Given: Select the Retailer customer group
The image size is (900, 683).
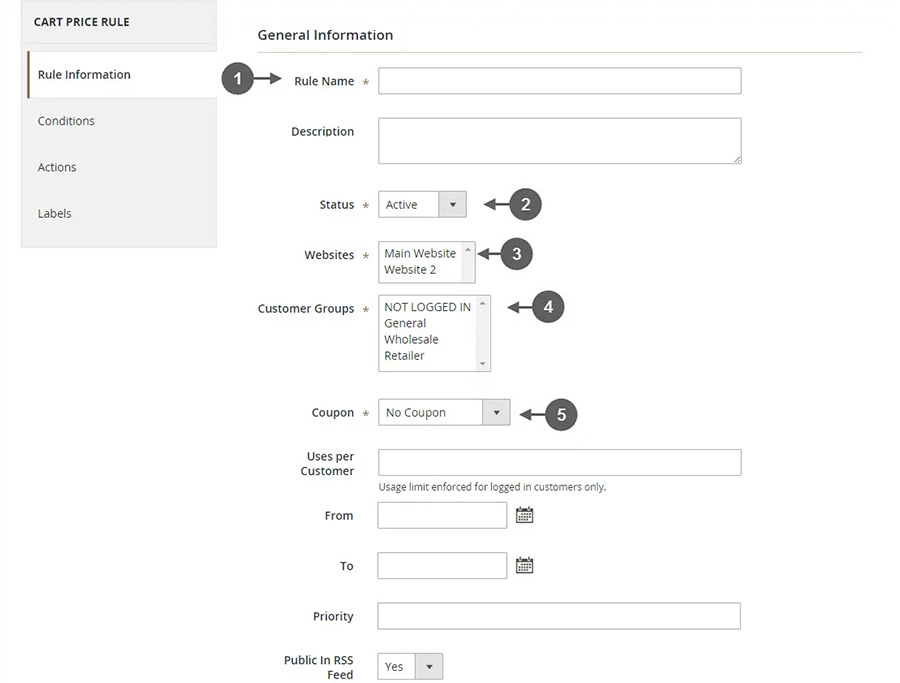Looking at the screenshot, I should [x=404, y=355].
